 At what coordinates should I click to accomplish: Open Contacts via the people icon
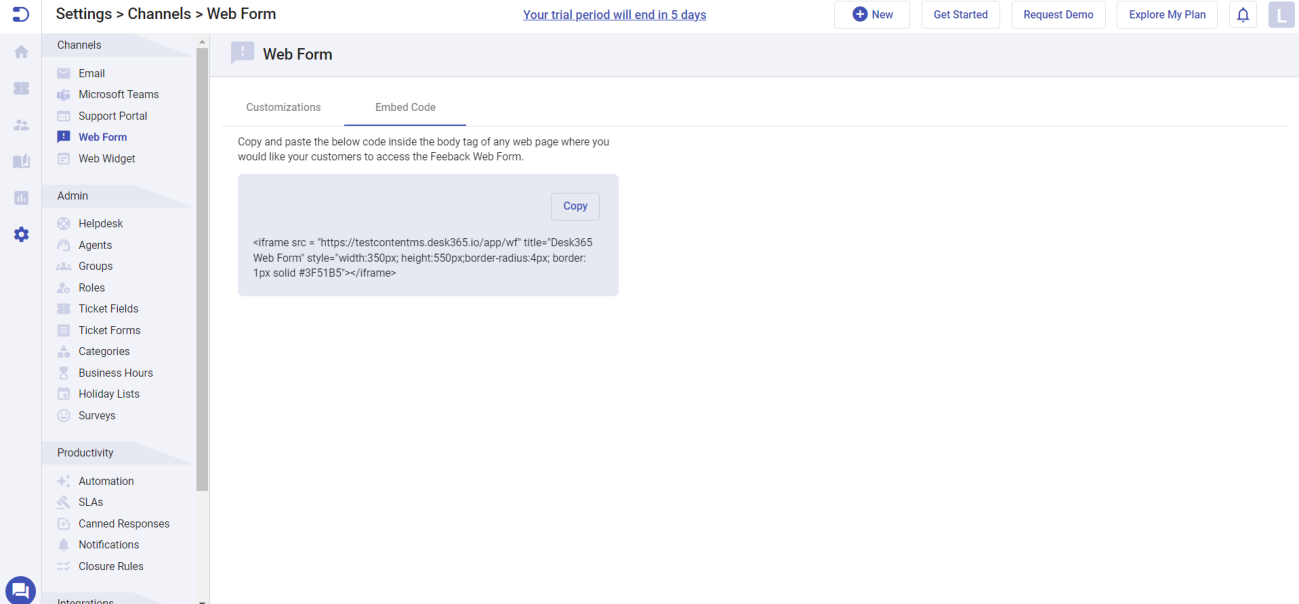tap(20, 124)
